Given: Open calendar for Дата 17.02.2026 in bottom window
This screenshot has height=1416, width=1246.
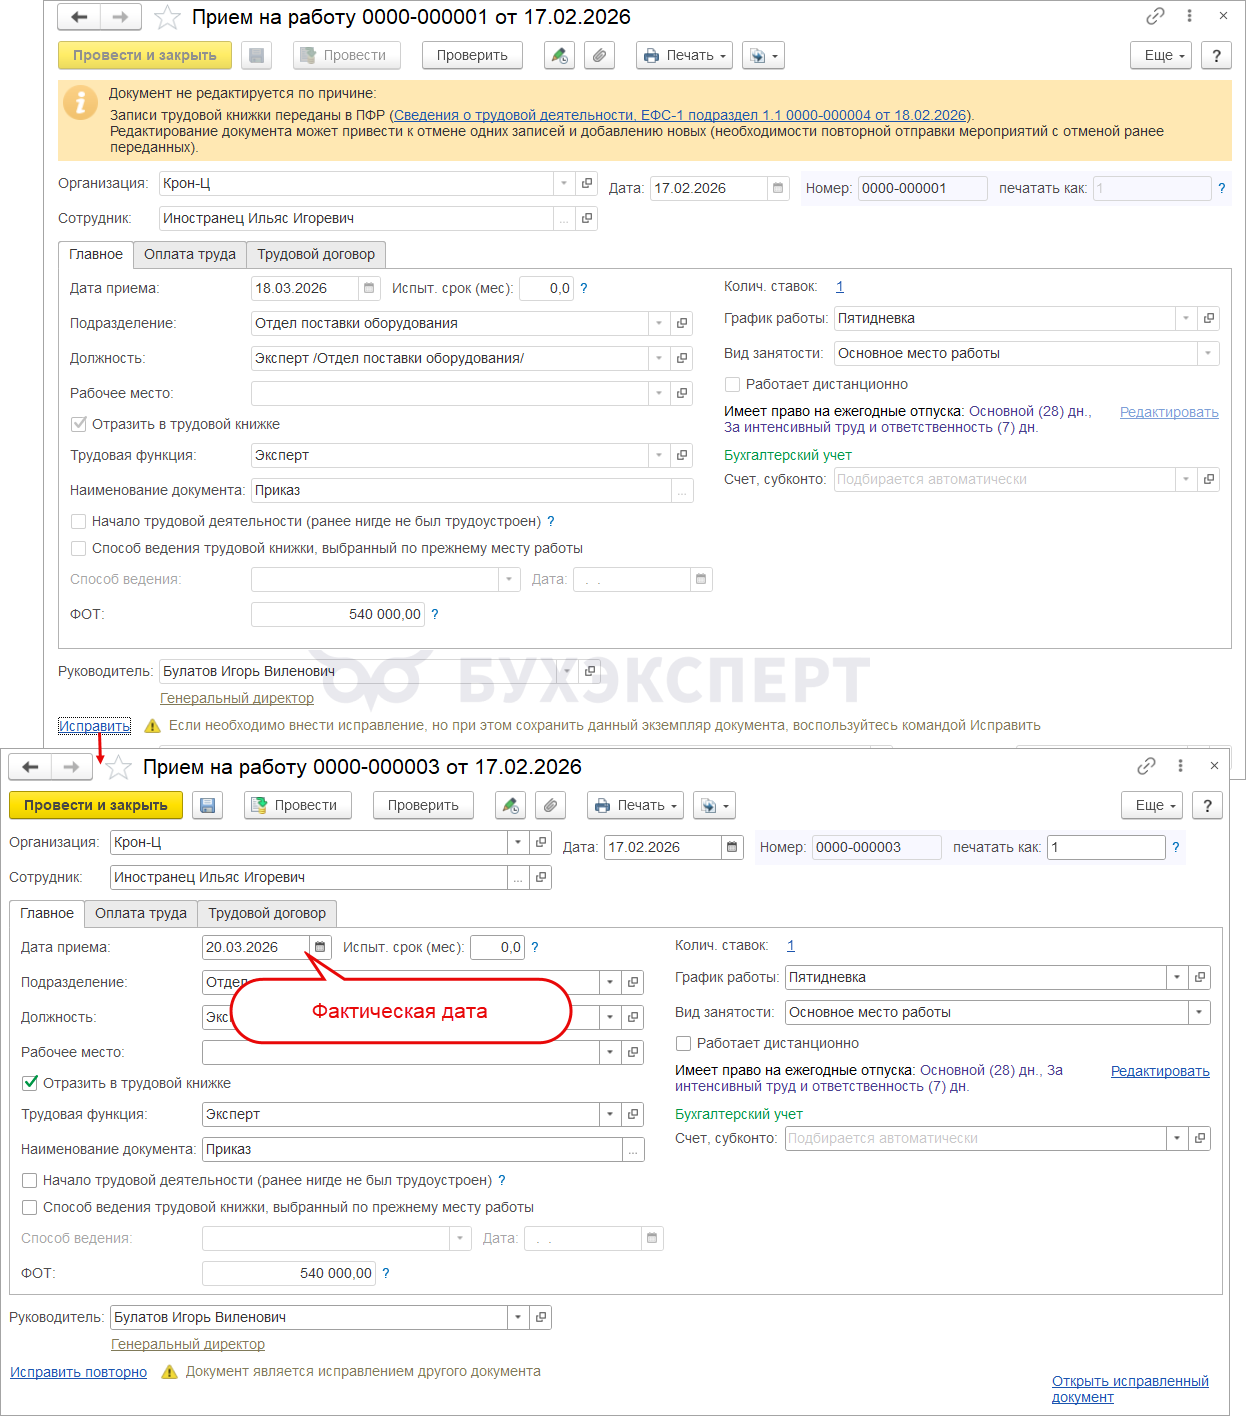Looking at the screenshot, I should (x=732, y=847).
